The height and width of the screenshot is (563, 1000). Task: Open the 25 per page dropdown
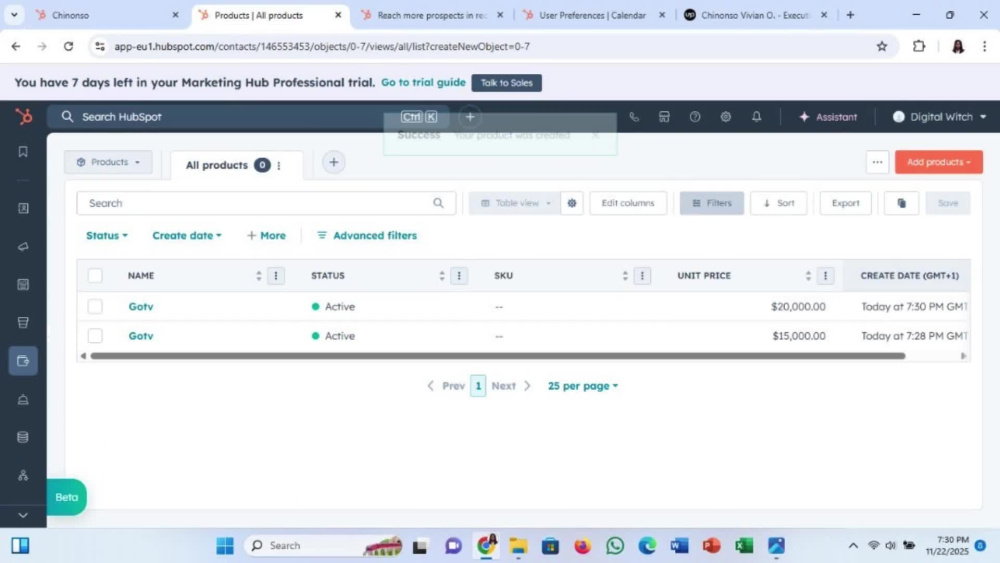582,386
